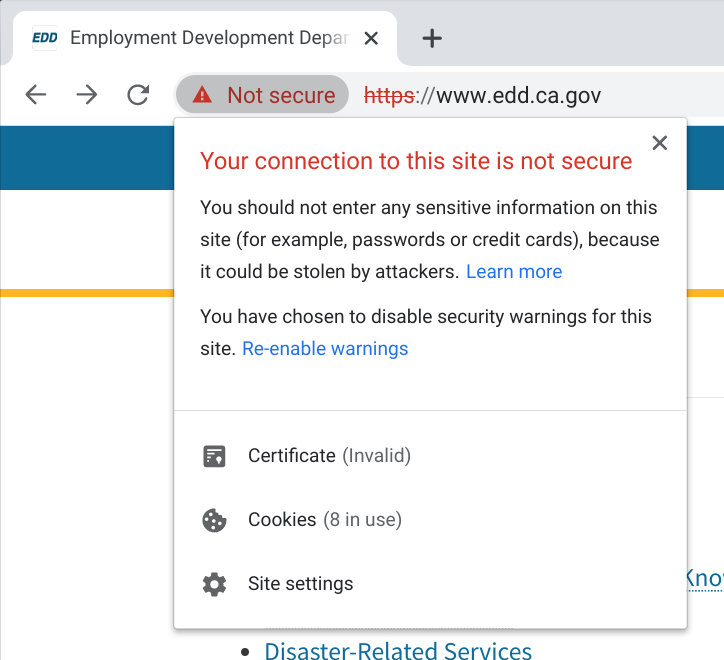Open the Certificate (Invalid) details
Screen dimensions: 724x660
tap(329, 456)
